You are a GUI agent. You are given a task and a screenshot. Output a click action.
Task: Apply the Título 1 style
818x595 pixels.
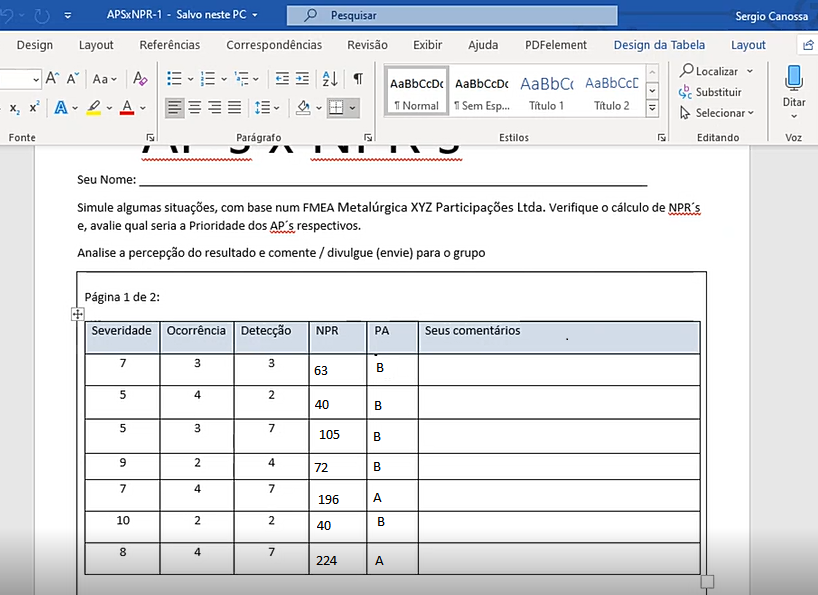[x=547, y=92]
